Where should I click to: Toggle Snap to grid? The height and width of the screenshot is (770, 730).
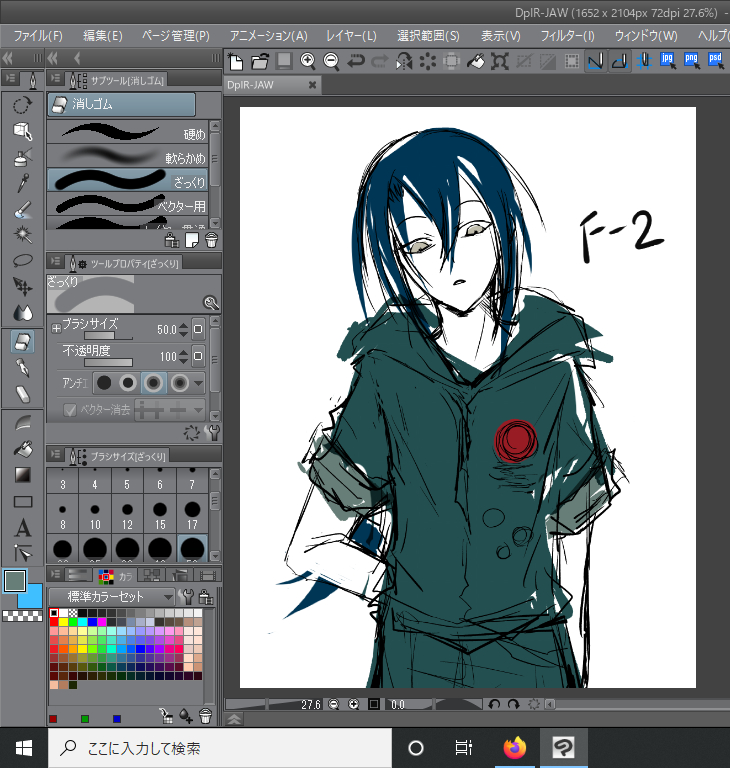(644, 61)
